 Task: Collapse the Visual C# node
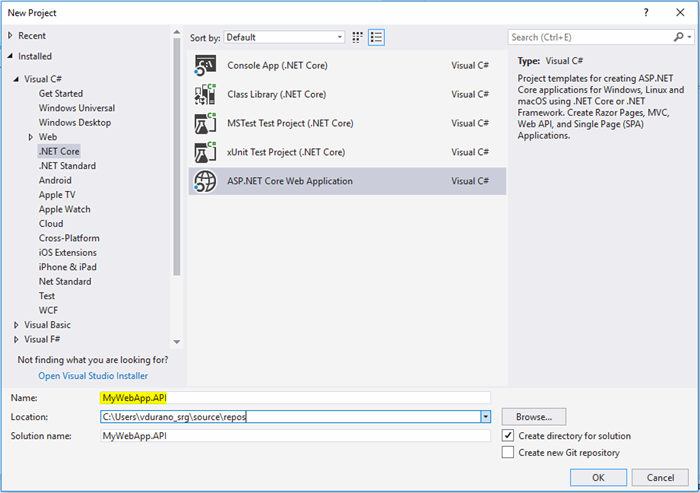[16, 79]
